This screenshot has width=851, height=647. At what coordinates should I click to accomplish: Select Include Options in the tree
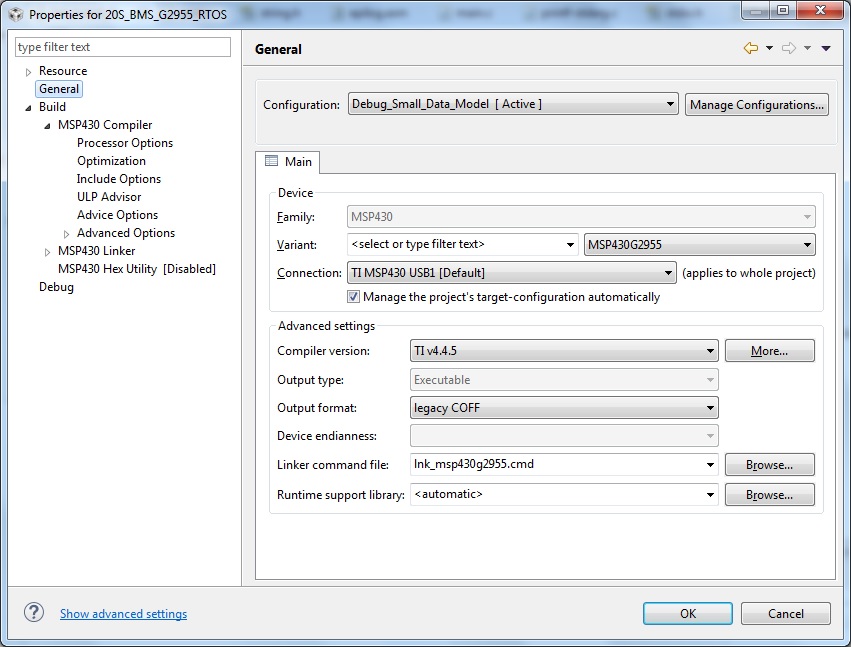coord(119,179)
